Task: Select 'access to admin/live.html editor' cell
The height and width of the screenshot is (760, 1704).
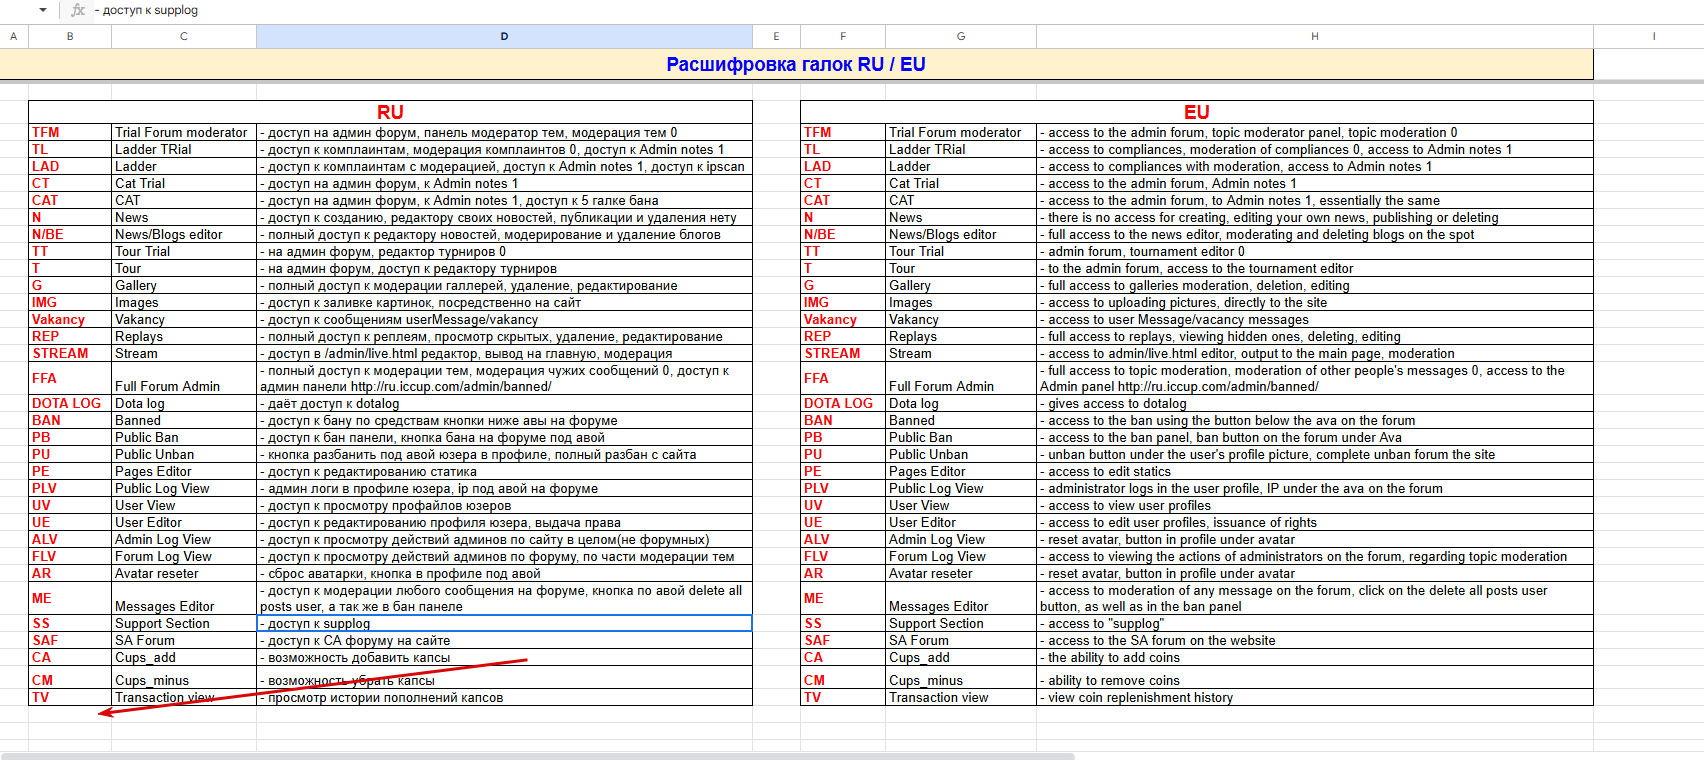Action: [1315, 353]
